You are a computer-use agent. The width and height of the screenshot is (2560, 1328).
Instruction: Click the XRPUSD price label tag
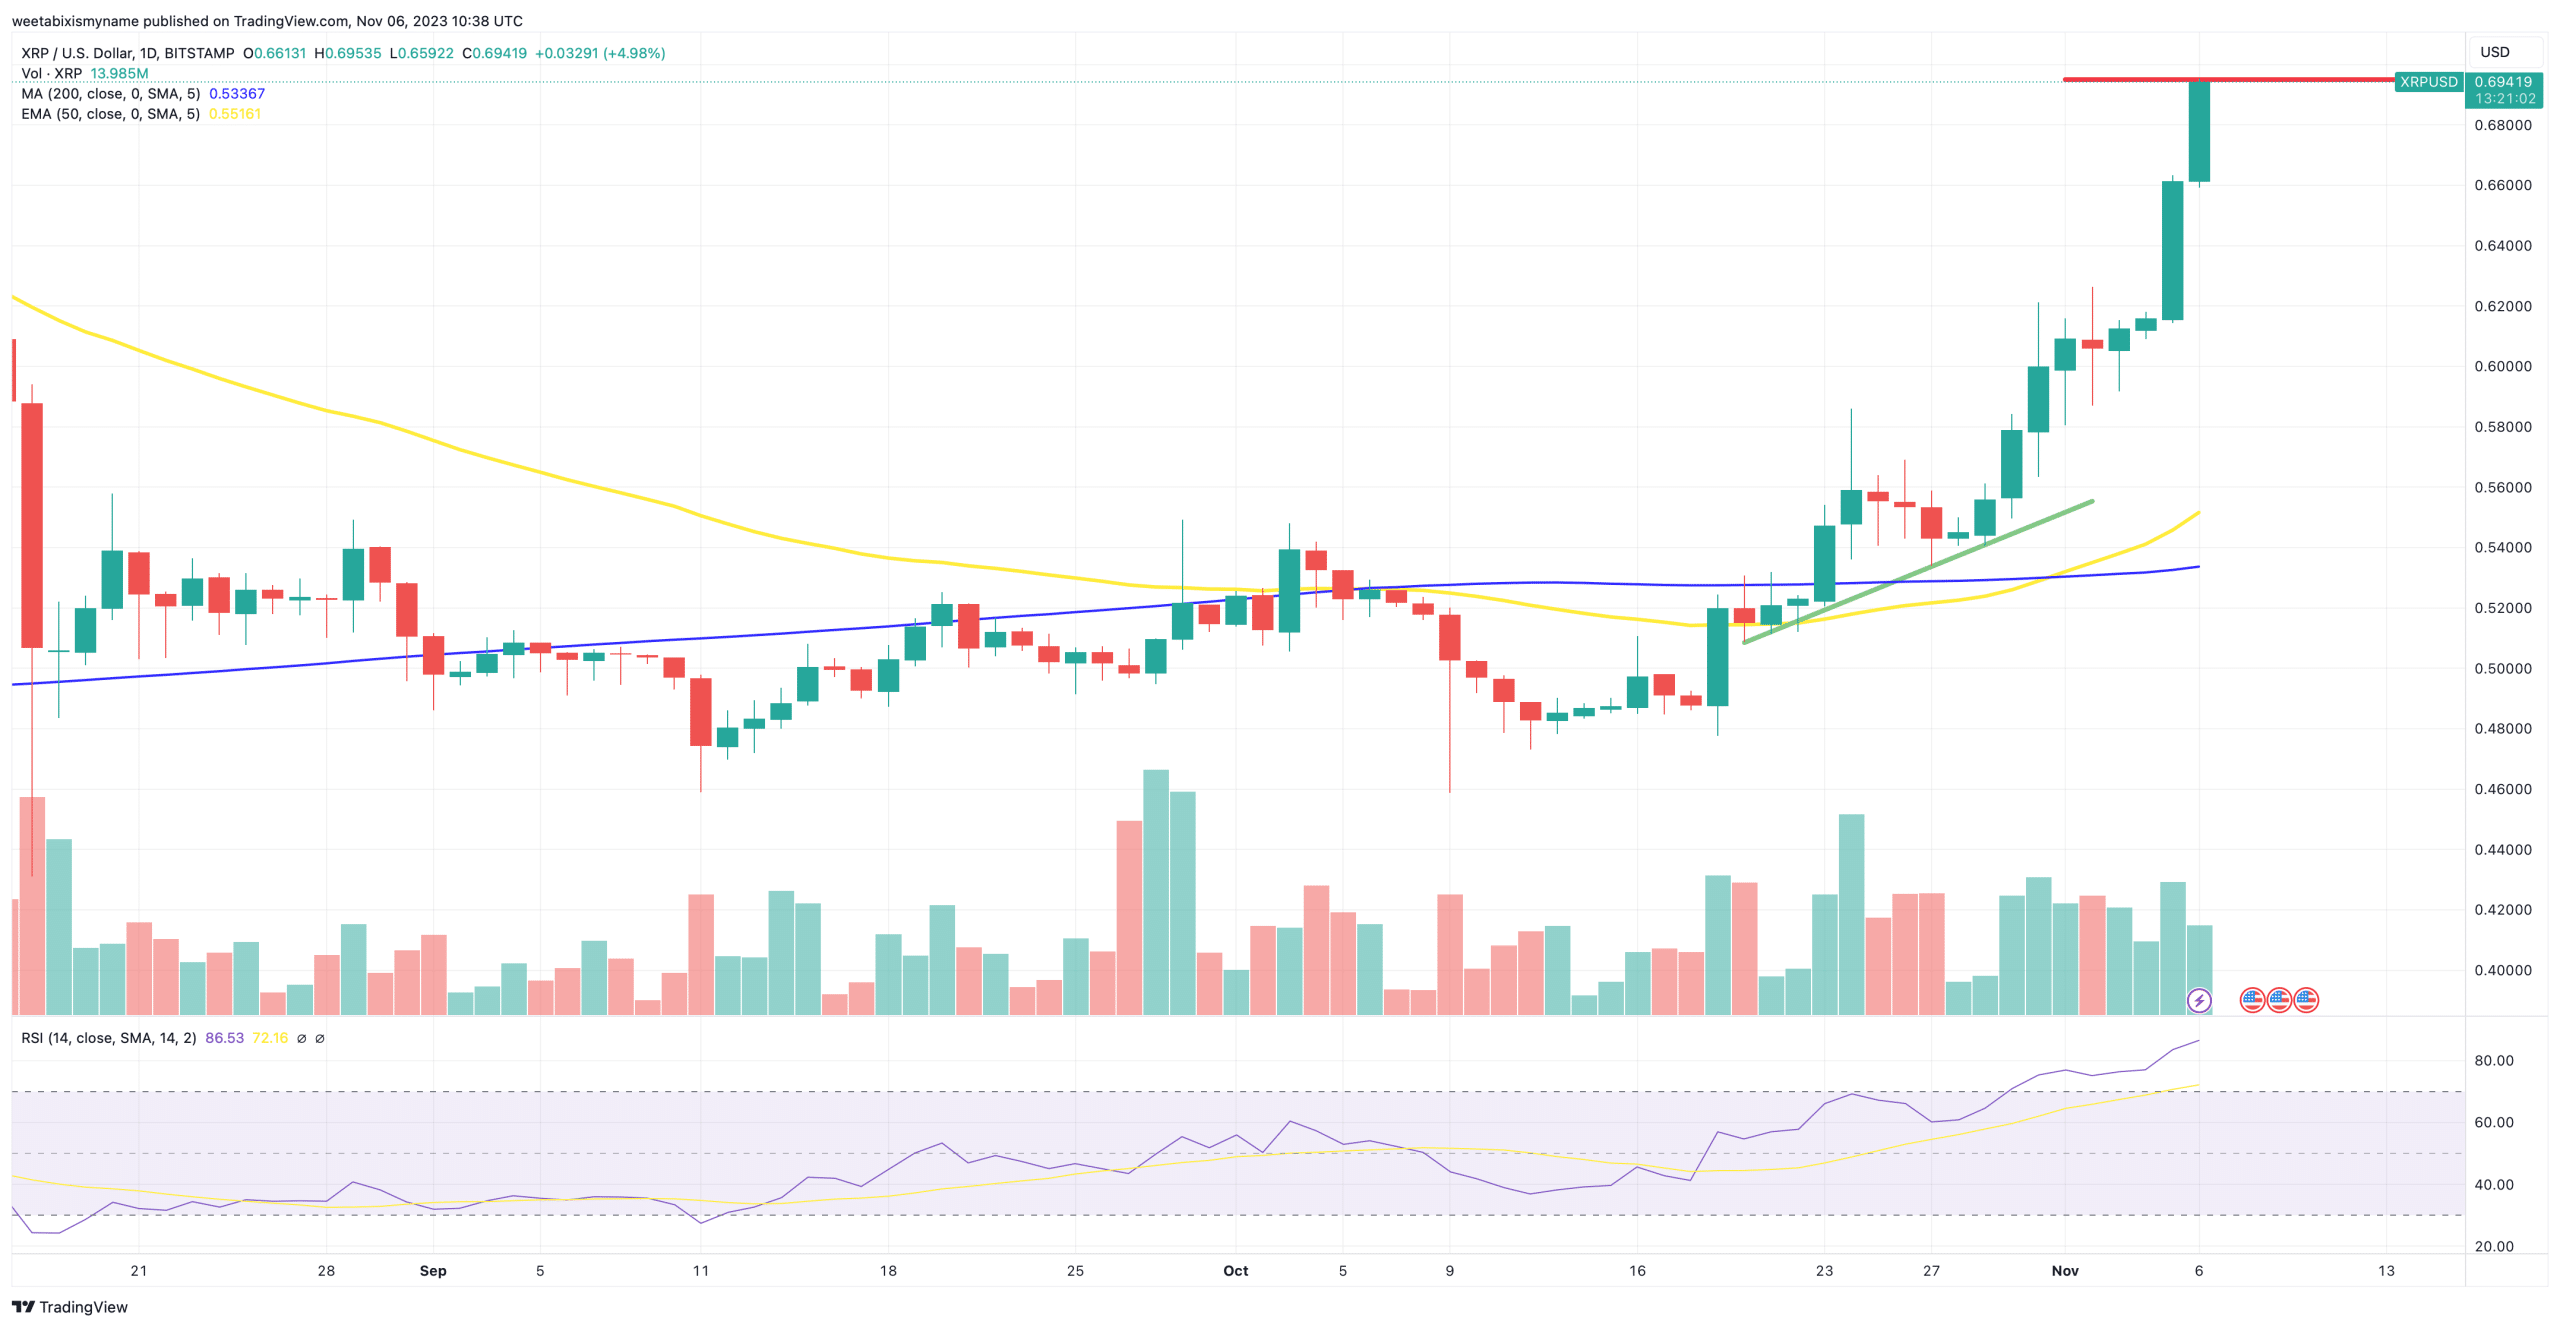pos(2428,82)
